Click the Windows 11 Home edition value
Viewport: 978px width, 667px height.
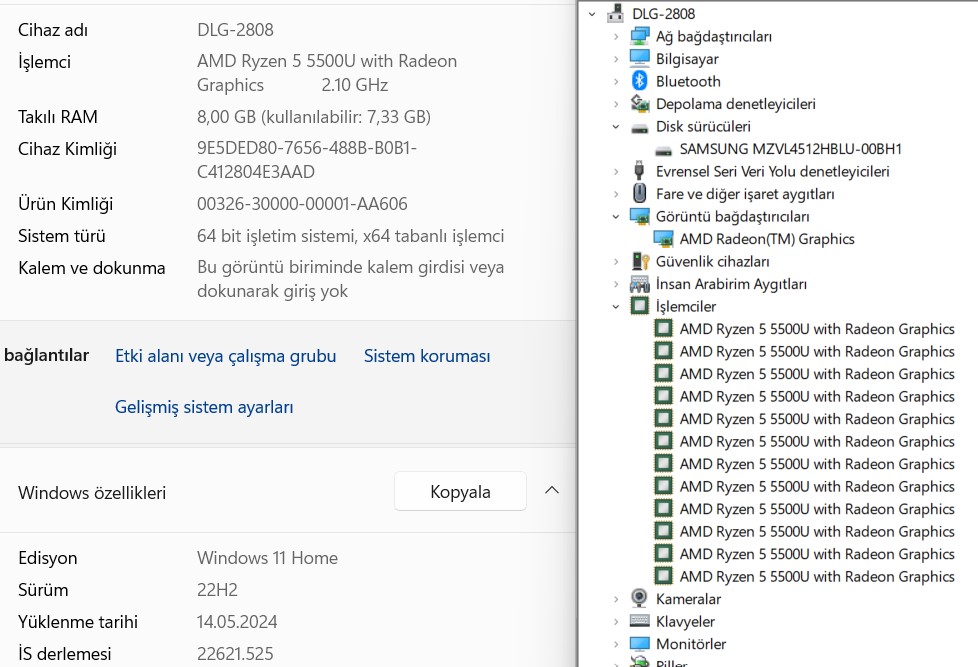pos(267,558)
